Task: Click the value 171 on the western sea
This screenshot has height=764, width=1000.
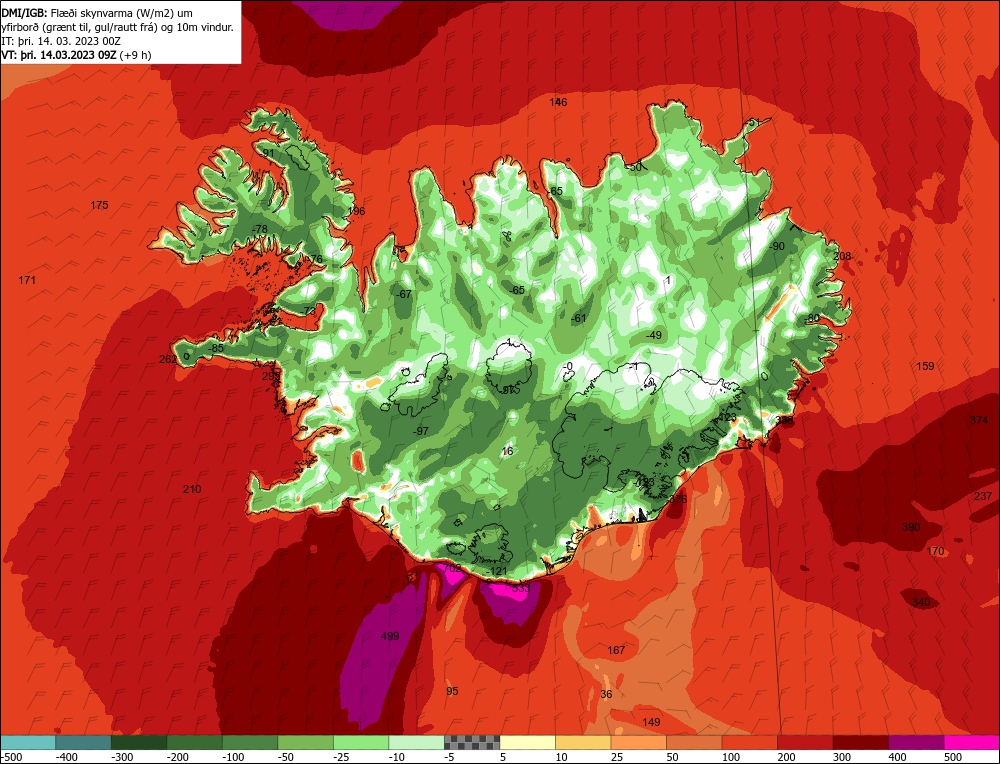Action: pos(27,280)
